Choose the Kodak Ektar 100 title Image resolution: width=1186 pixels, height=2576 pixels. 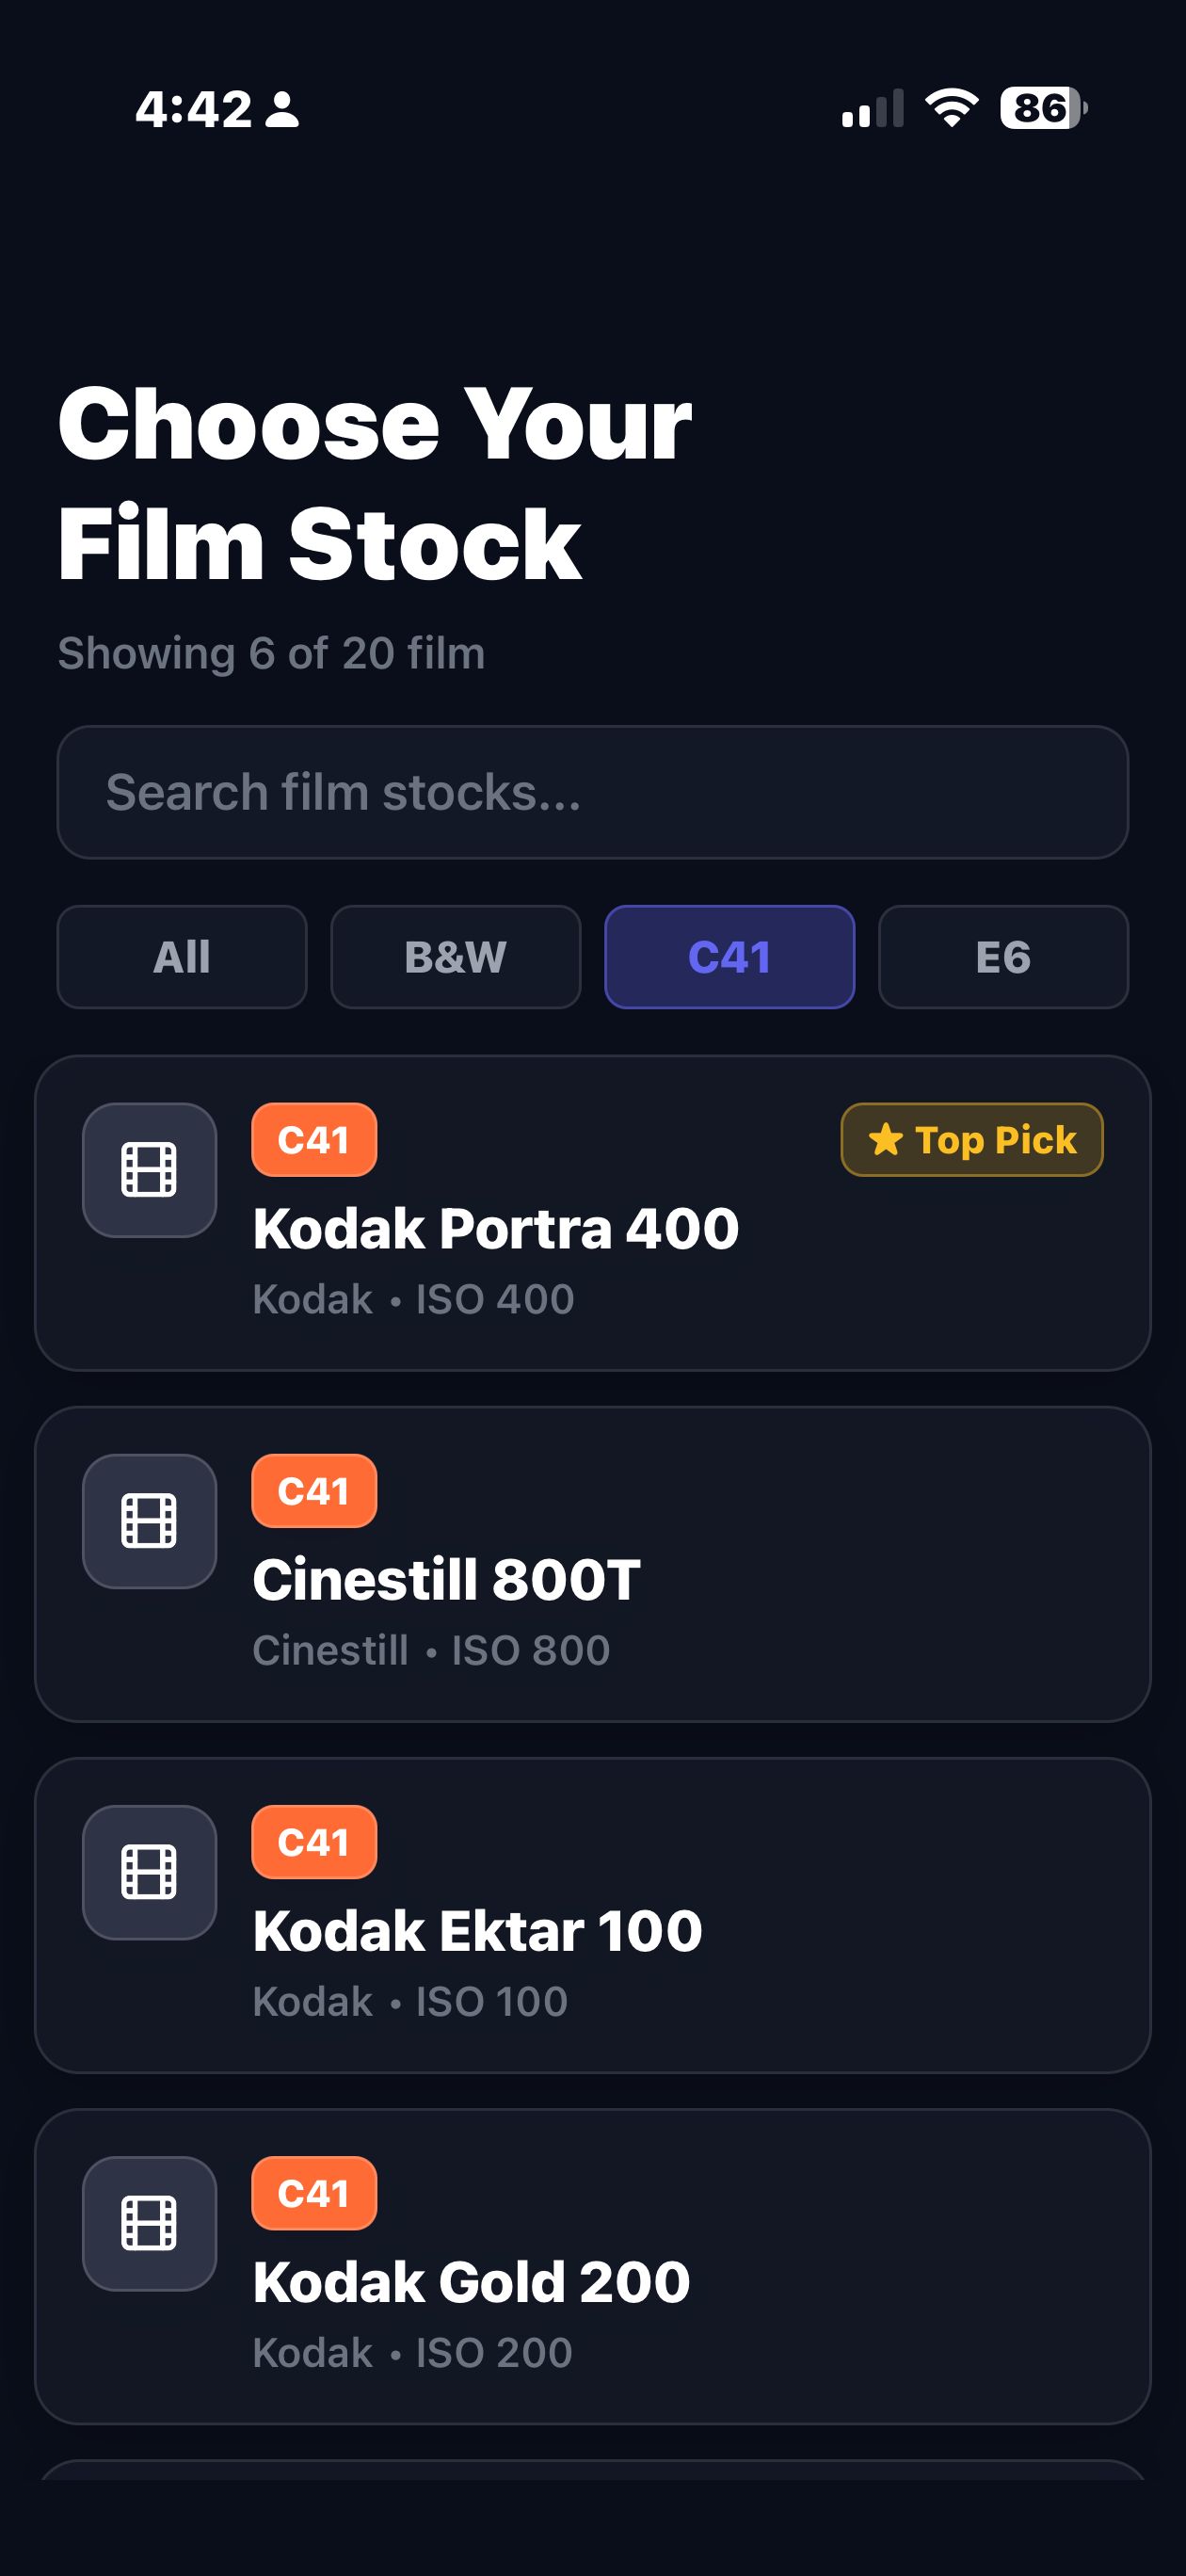pos(477,1930)
